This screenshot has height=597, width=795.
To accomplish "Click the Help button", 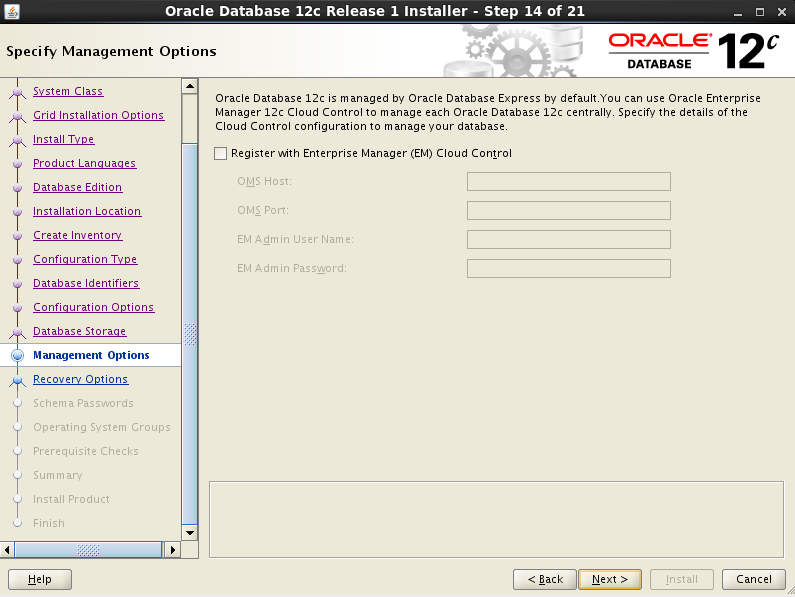I will 40,579.
